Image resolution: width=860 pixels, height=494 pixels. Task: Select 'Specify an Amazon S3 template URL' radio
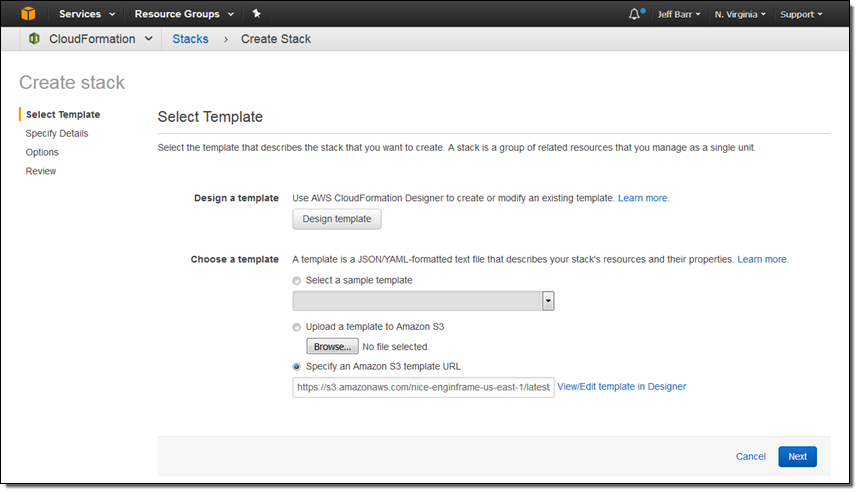(x=297, y=367)
